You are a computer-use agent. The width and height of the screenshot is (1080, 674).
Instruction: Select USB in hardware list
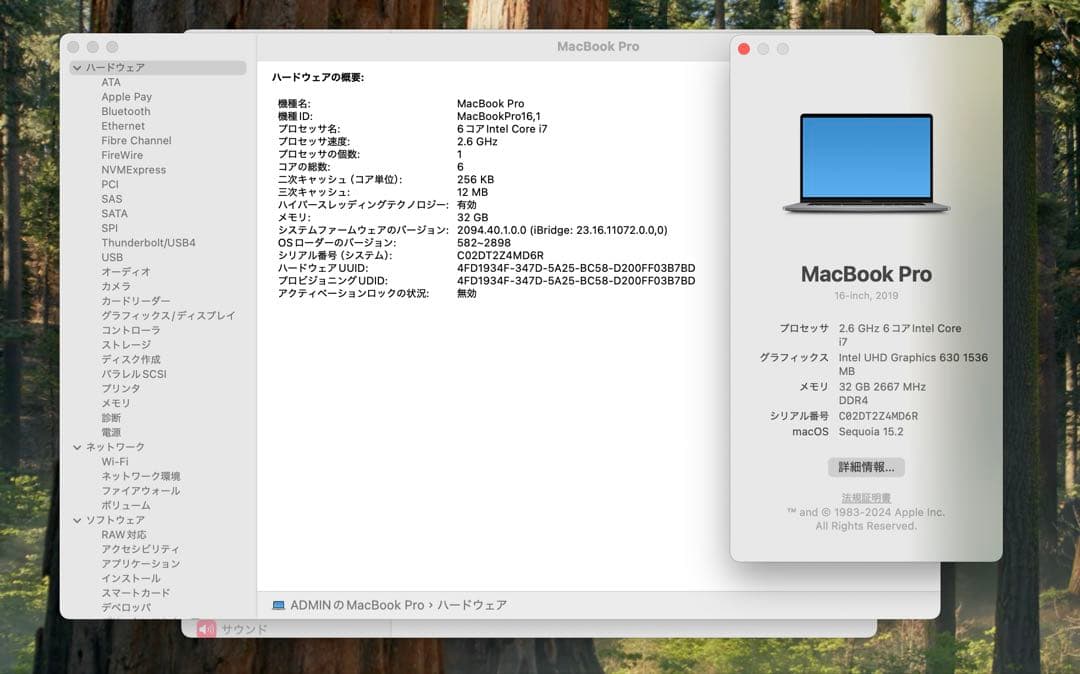coord(112,257)
